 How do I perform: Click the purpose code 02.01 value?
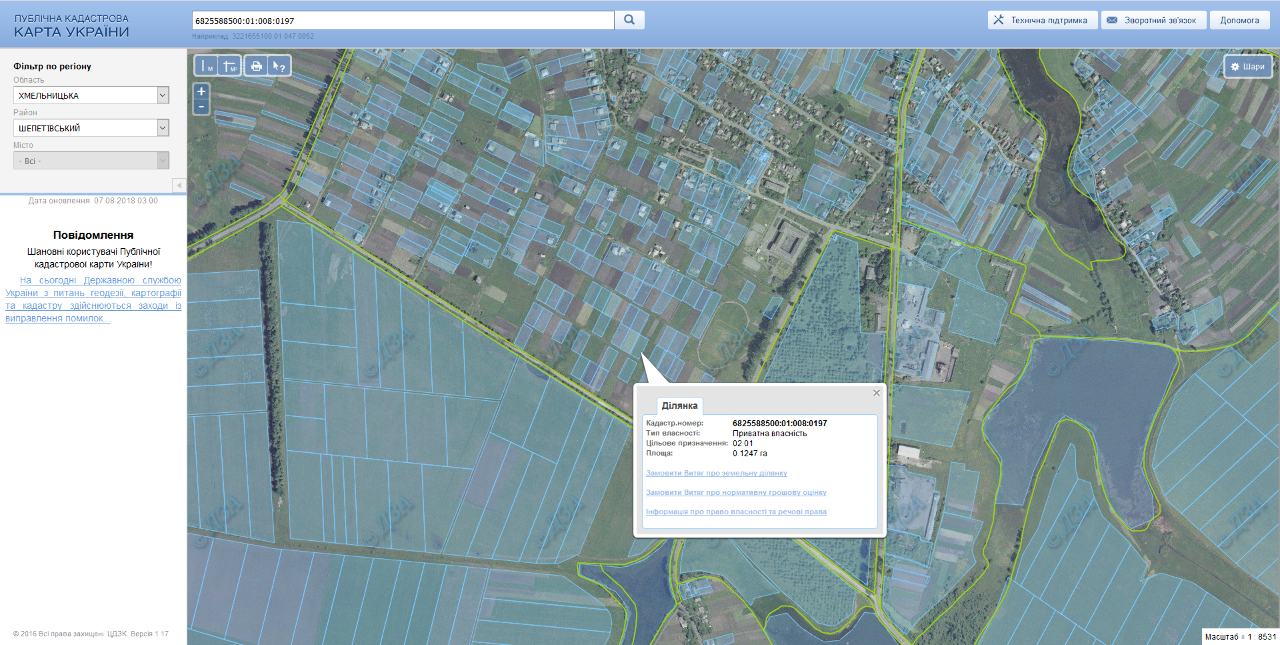click(x=742, y=443)
